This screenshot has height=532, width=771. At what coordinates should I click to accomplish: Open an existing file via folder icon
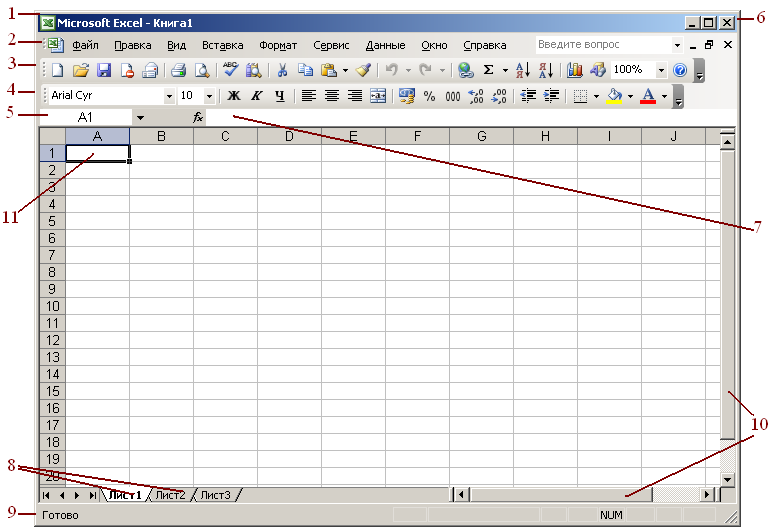pos(81,70)
